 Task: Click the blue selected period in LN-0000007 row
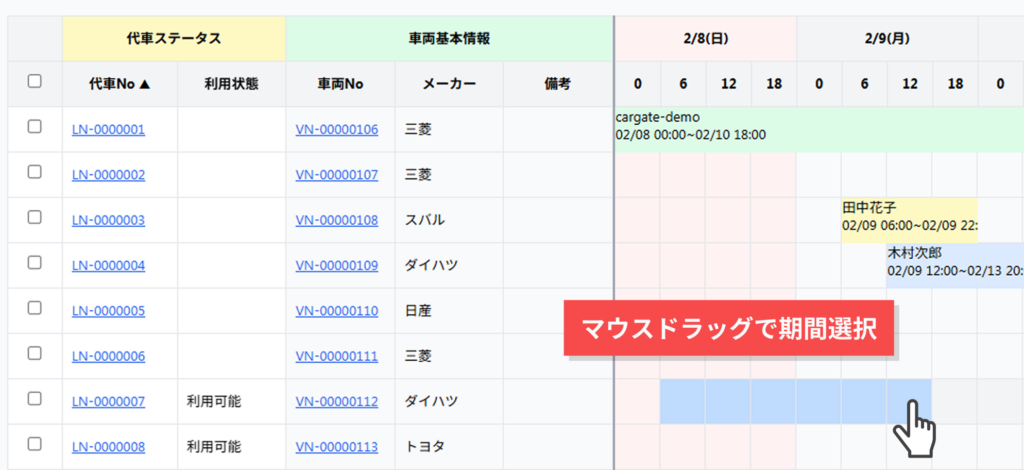click(x=780, y=401)
